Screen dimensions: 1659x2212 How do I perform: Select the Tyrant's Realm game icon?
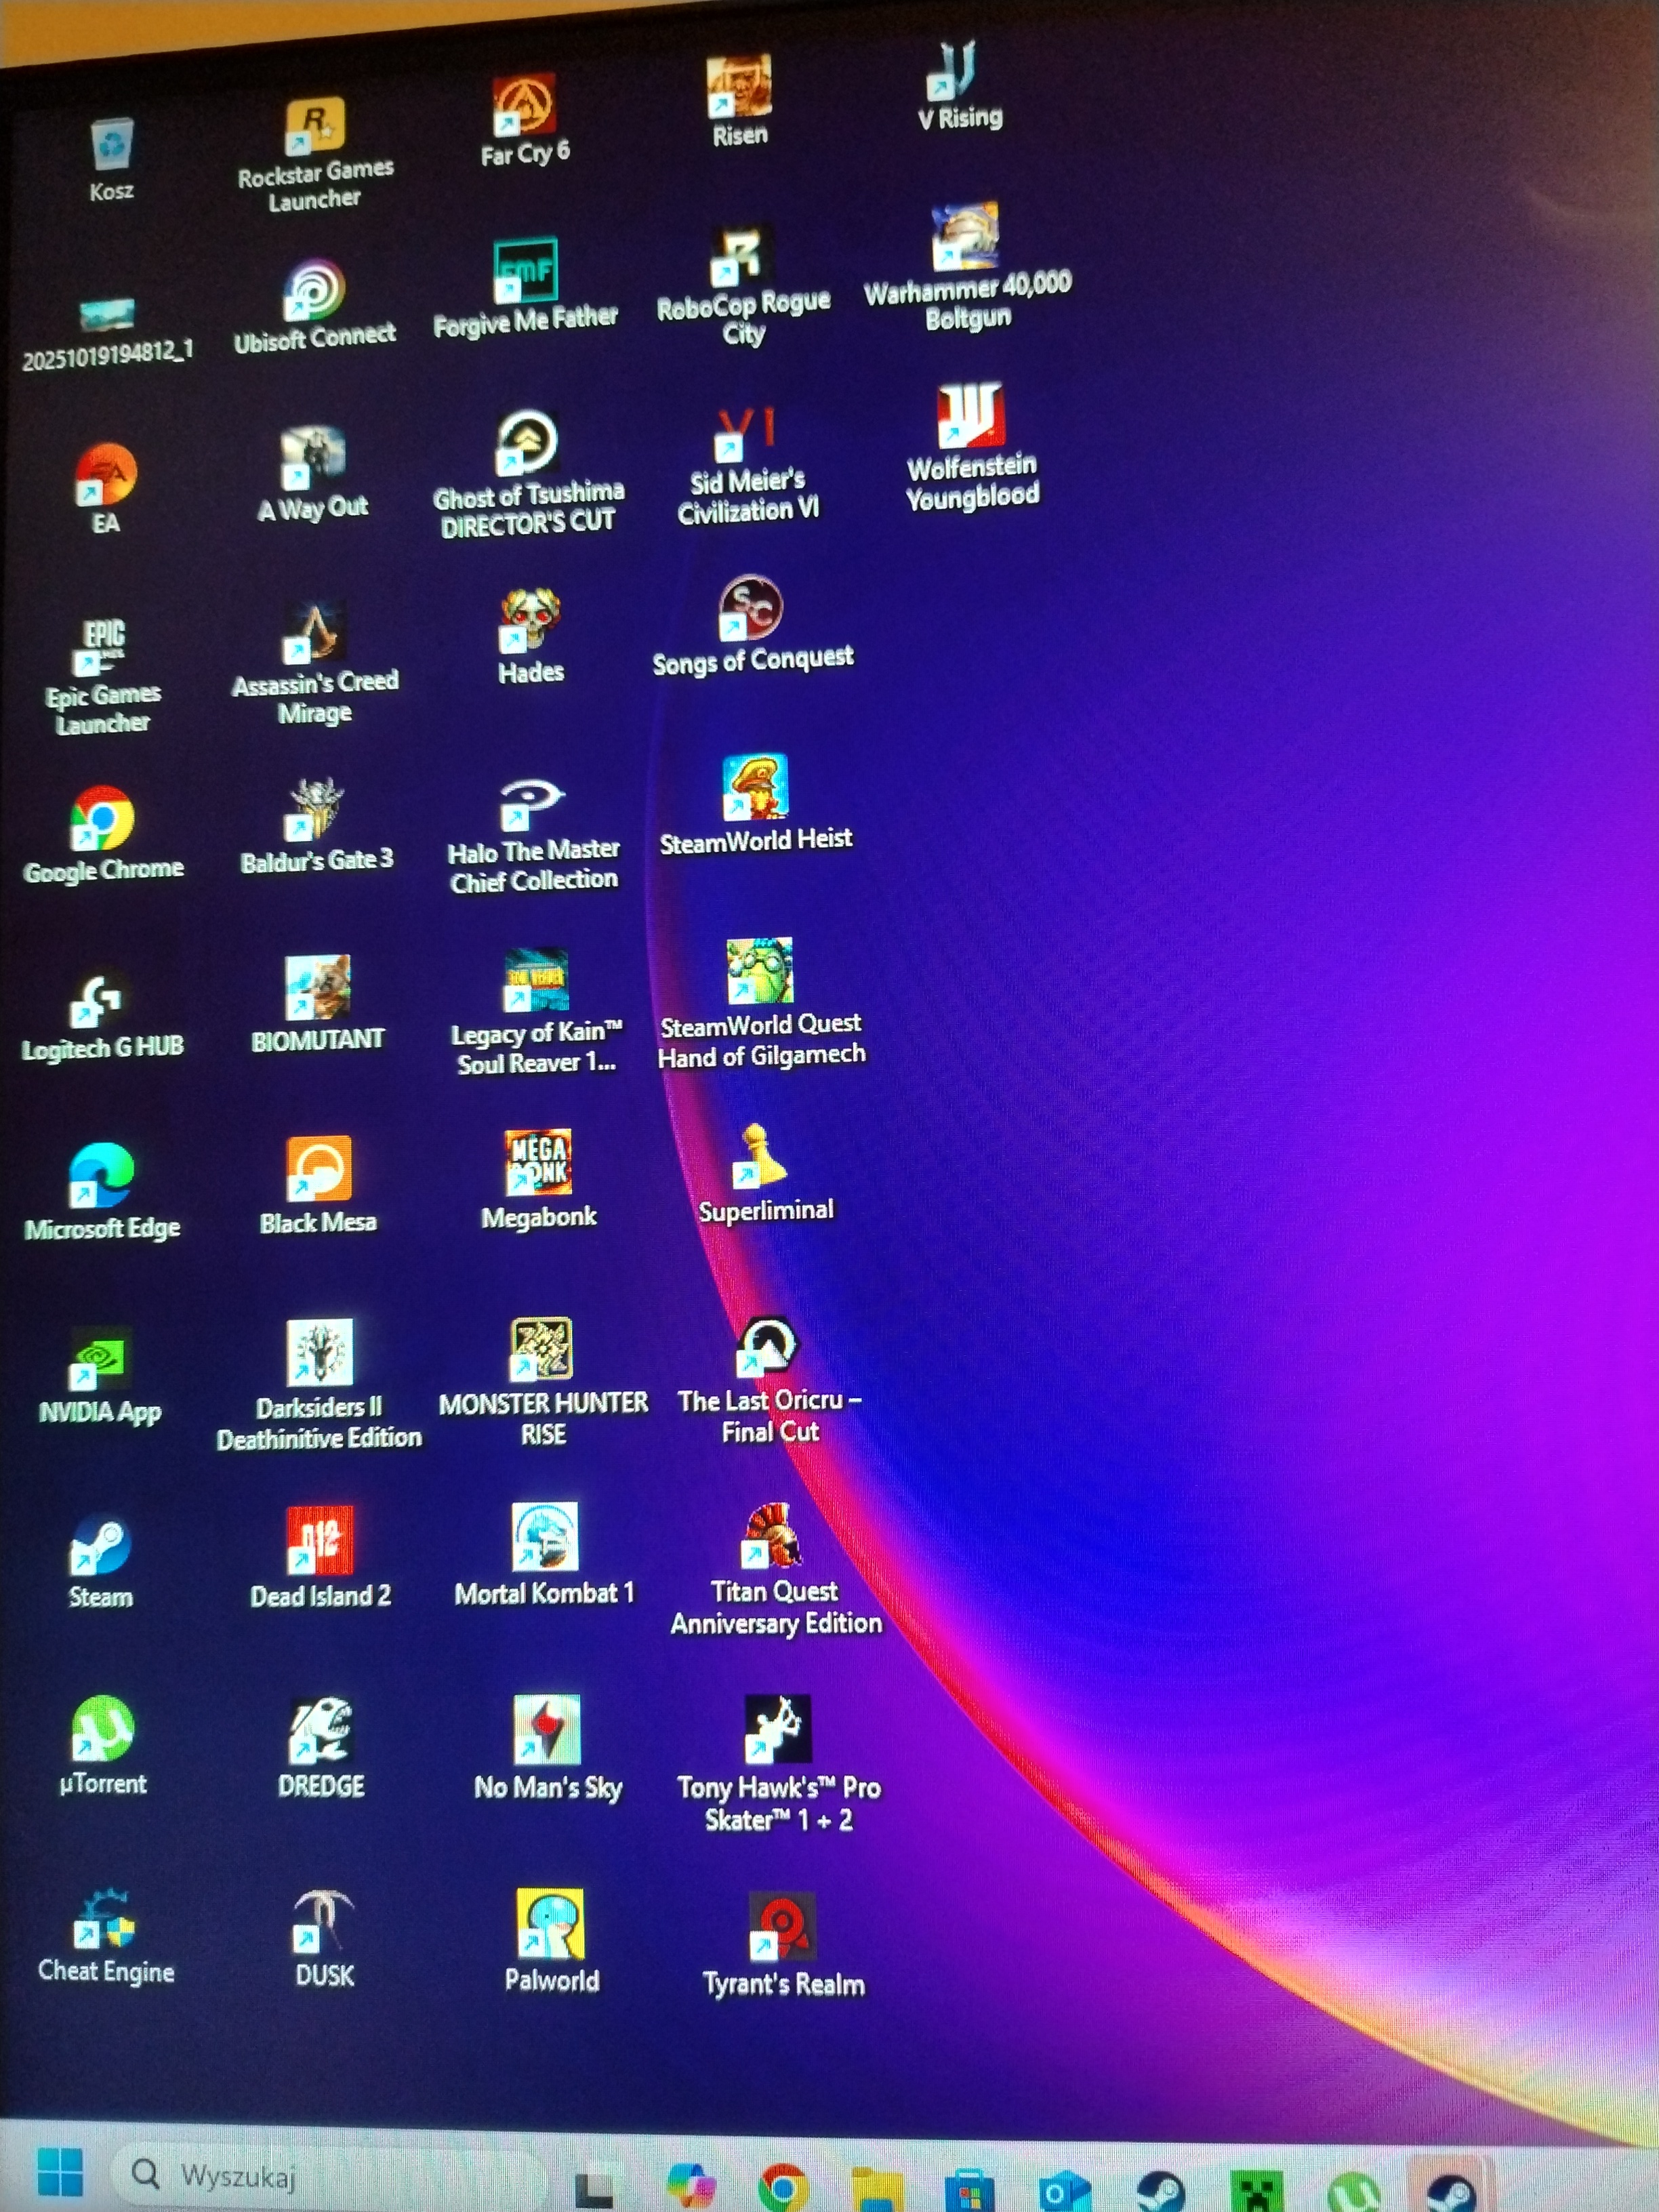pos(782,1926)
